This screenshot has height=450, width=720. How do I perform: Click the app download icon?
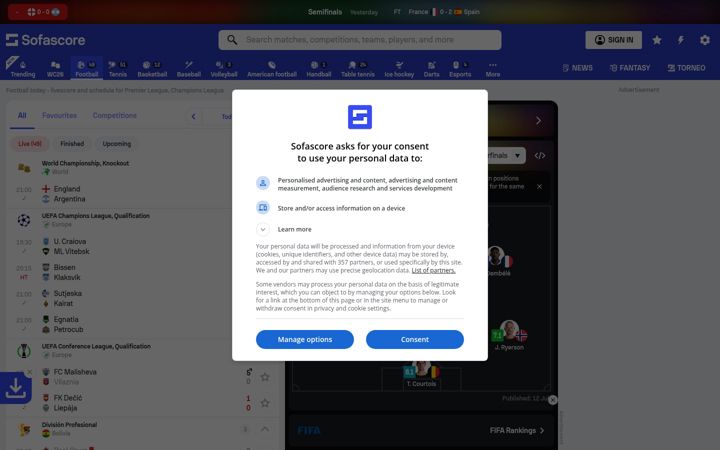click(16, 388)
